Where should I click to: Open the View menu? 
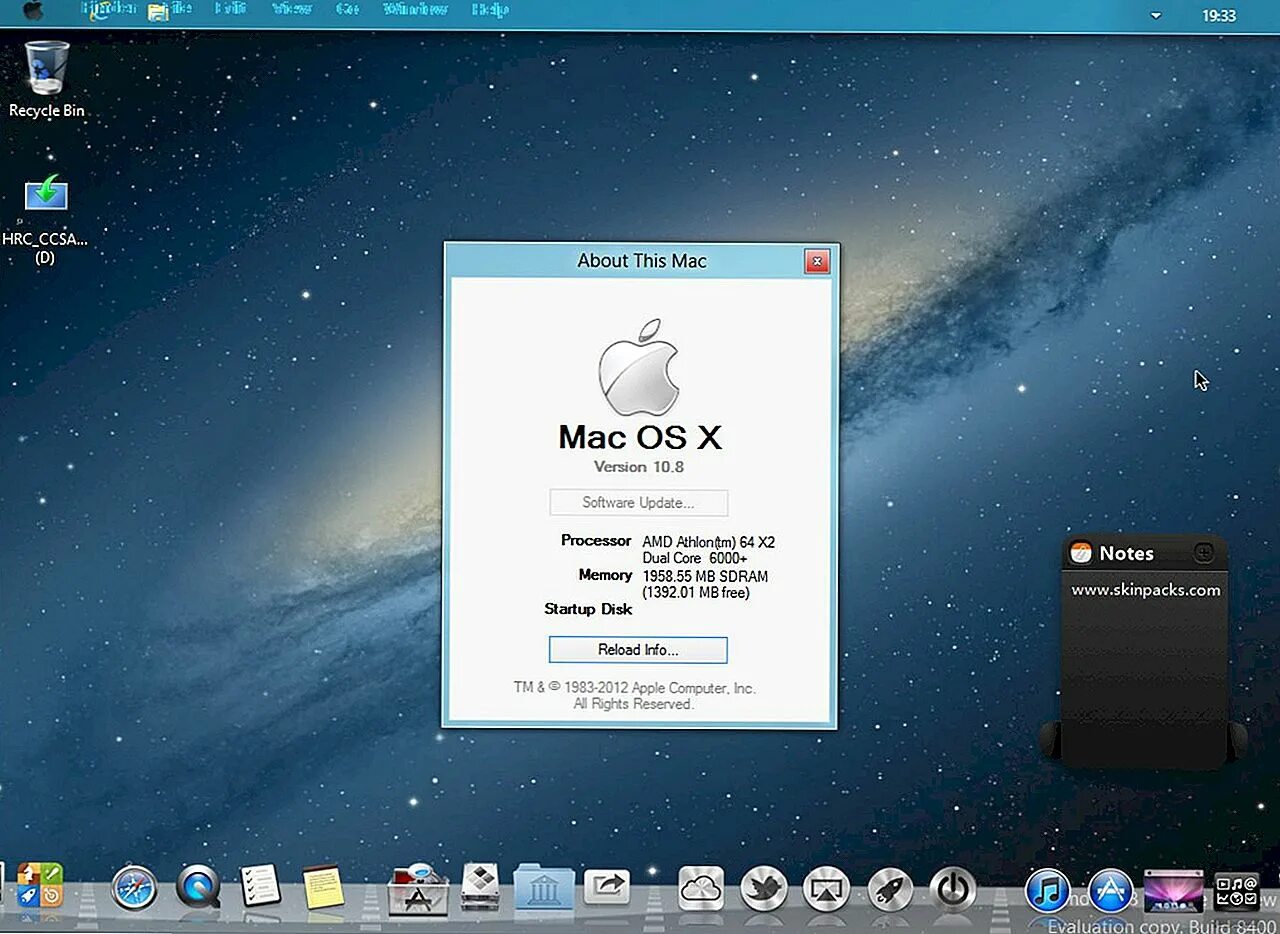[291, 9]
